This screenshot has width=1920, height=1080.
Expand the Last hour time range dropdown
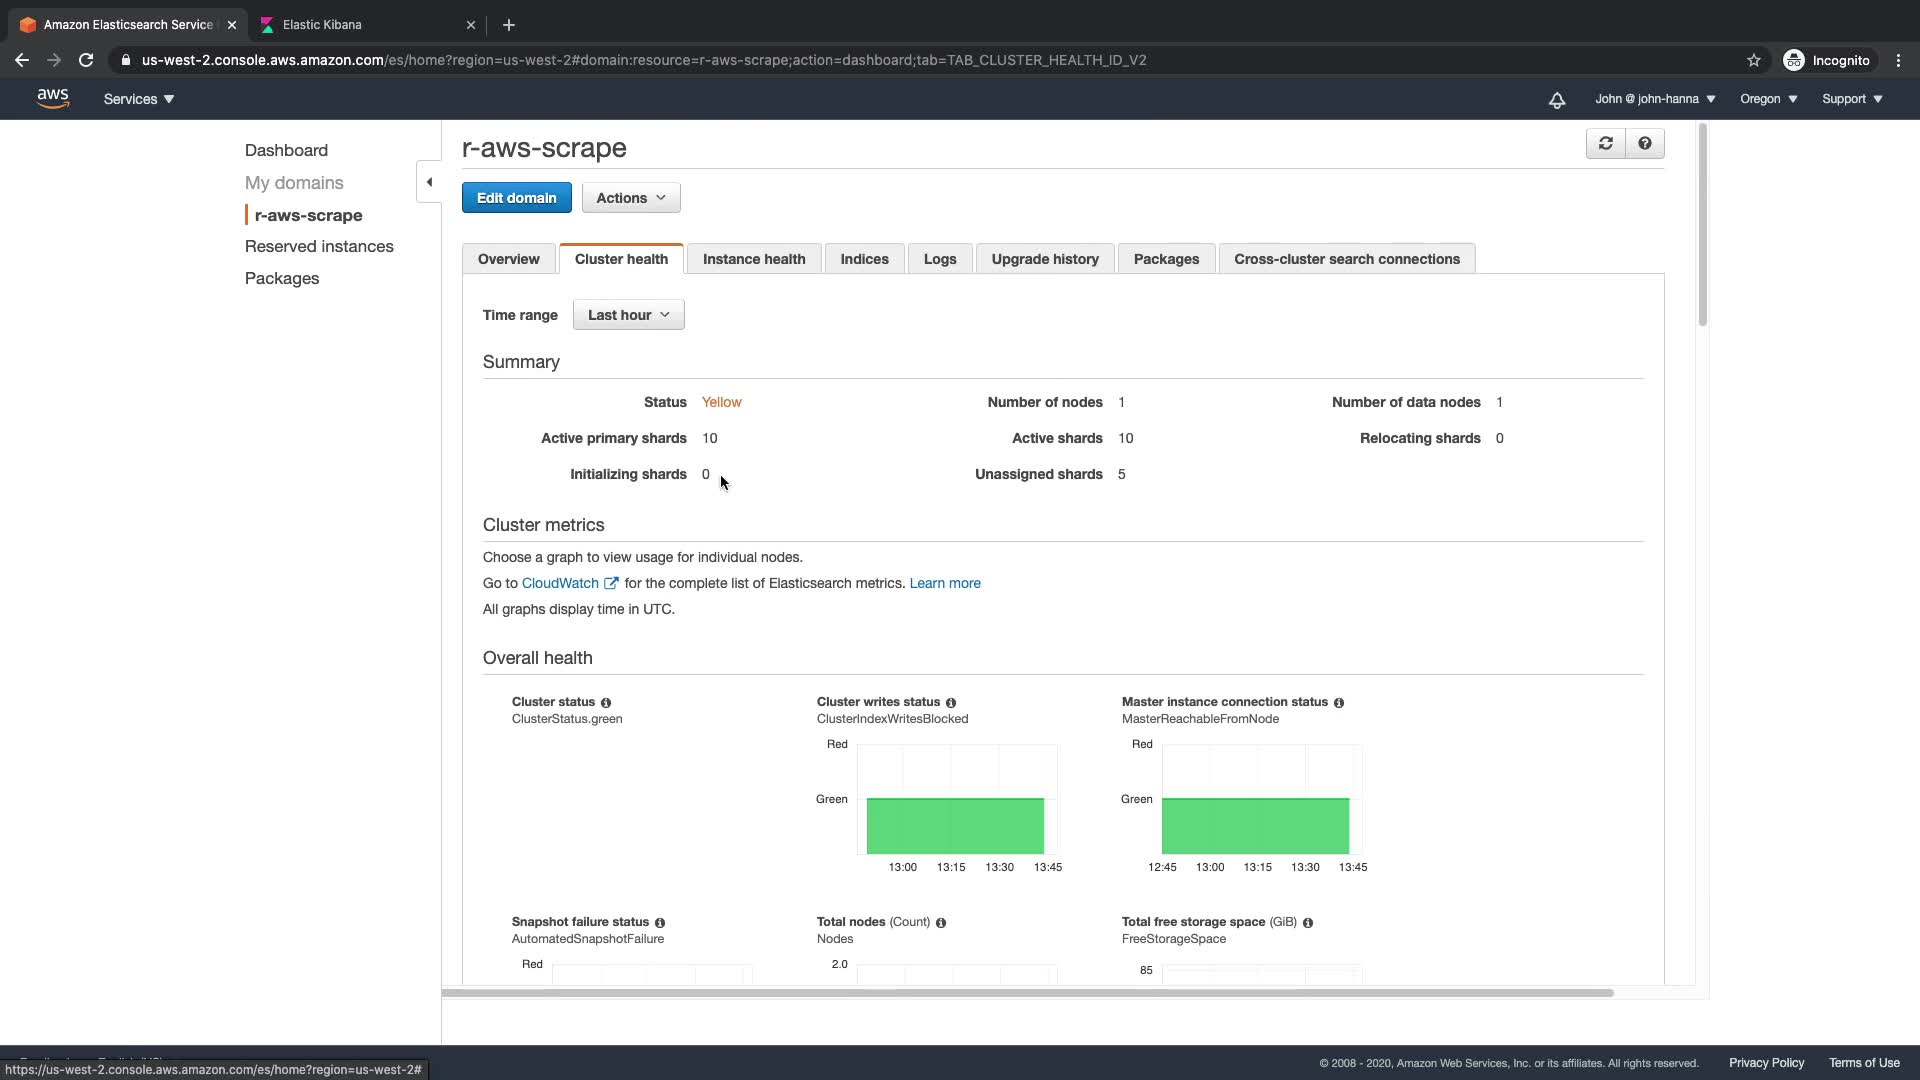pyautogui.click(x=628, y=315)
